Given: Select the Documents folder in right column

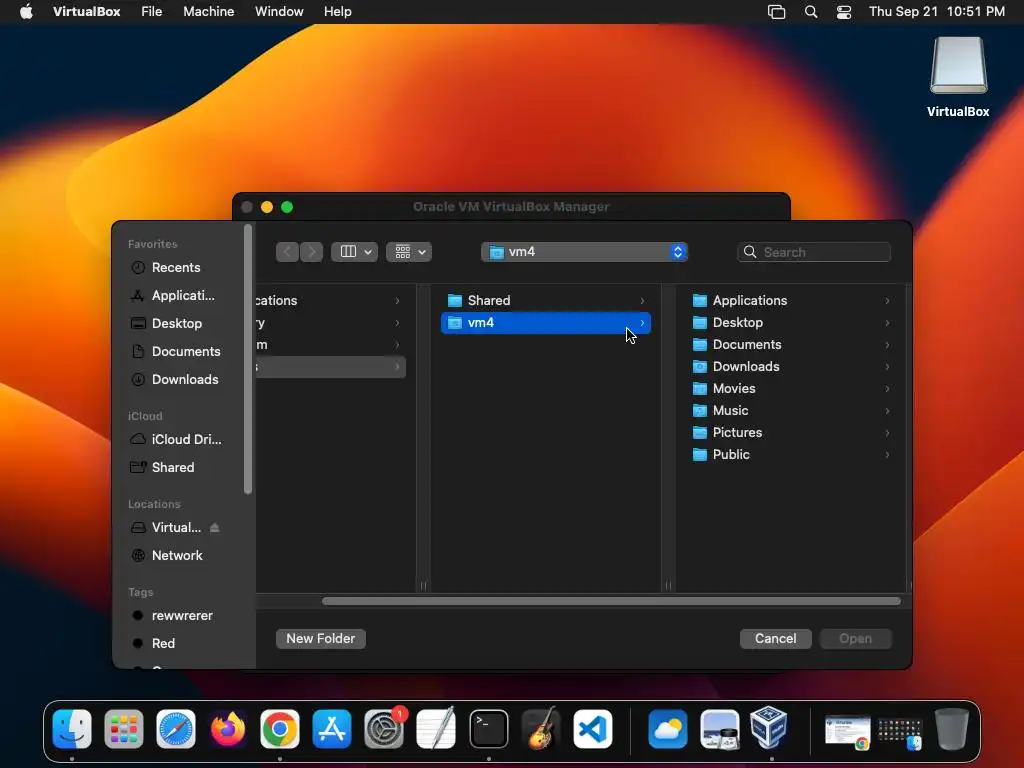Looking at the screenshot, I should point(790,345).
